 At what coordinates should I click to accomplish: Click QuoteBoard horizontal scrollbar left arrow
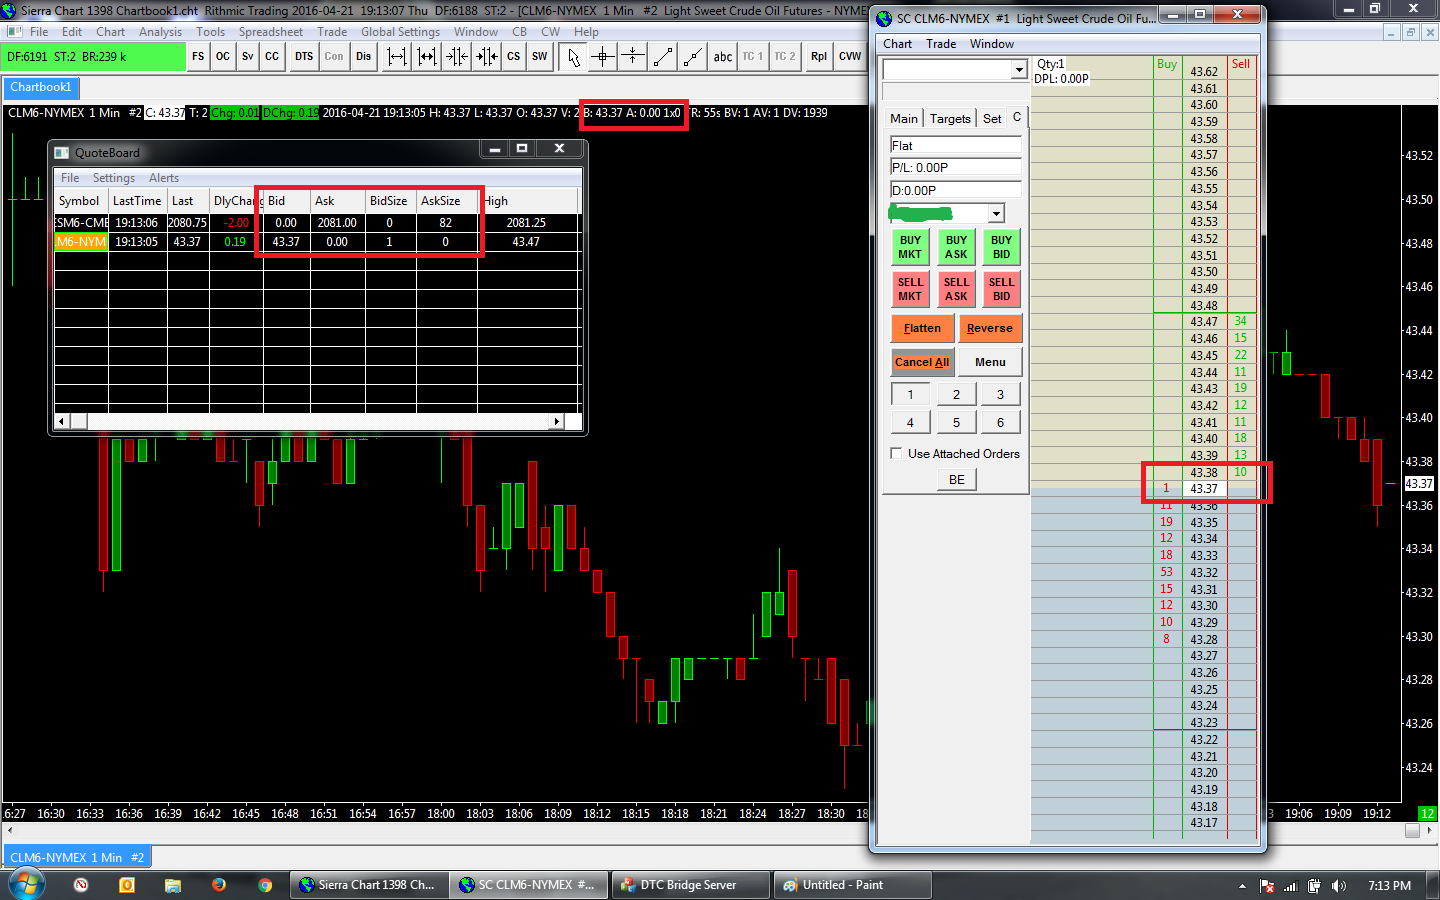62,422
